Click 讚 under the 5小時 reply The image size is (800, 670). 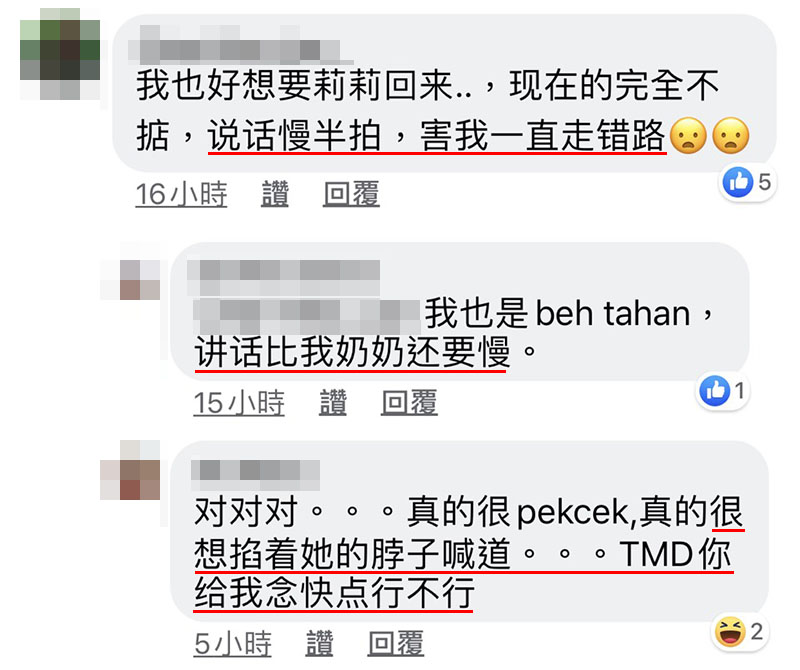point(319,643)
